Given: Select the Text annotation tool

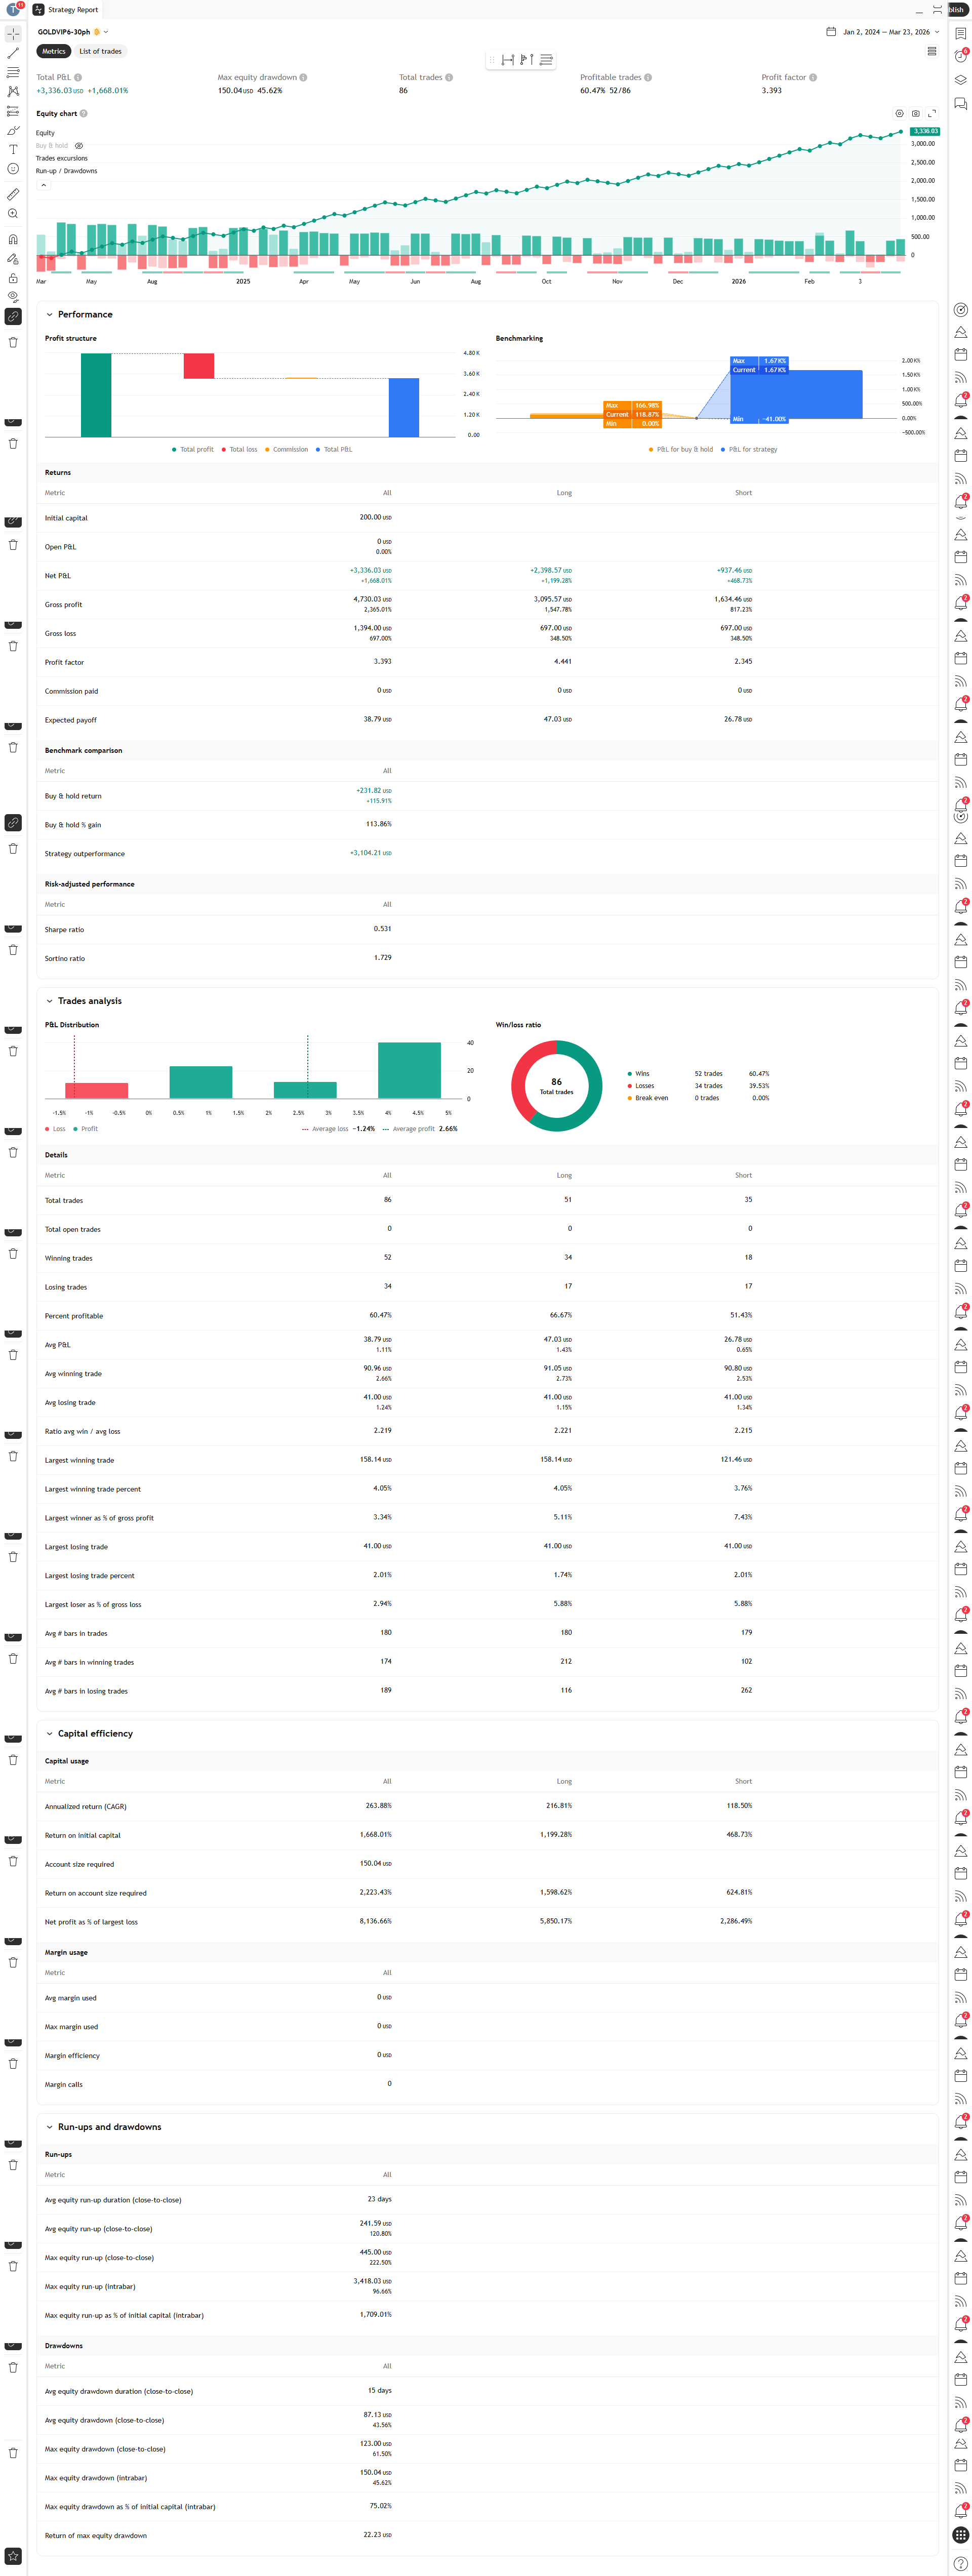Looking at the screenshot, I should tap(13, 149).
